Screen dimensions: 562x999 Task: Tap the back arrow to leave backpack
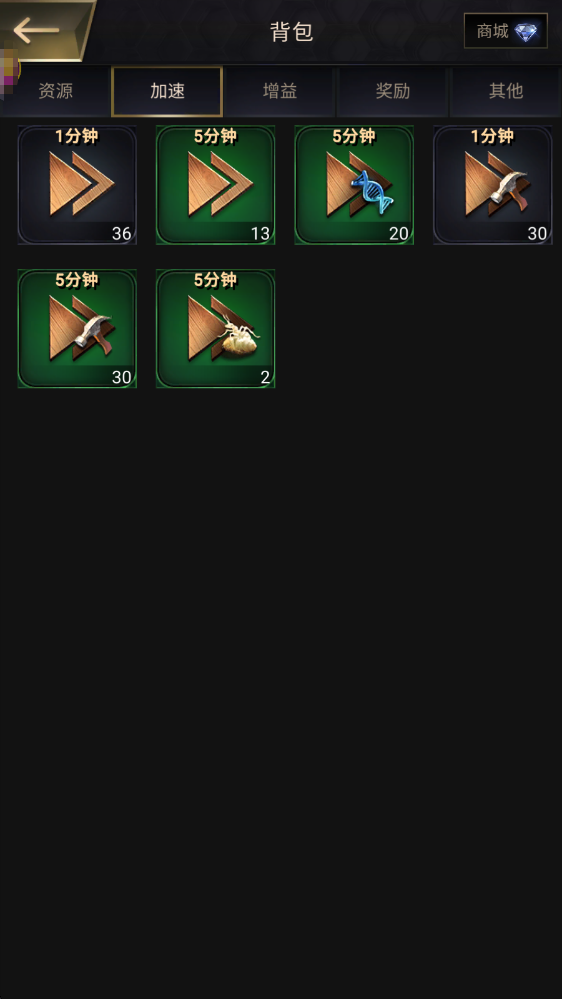click(x=36, y=30)
